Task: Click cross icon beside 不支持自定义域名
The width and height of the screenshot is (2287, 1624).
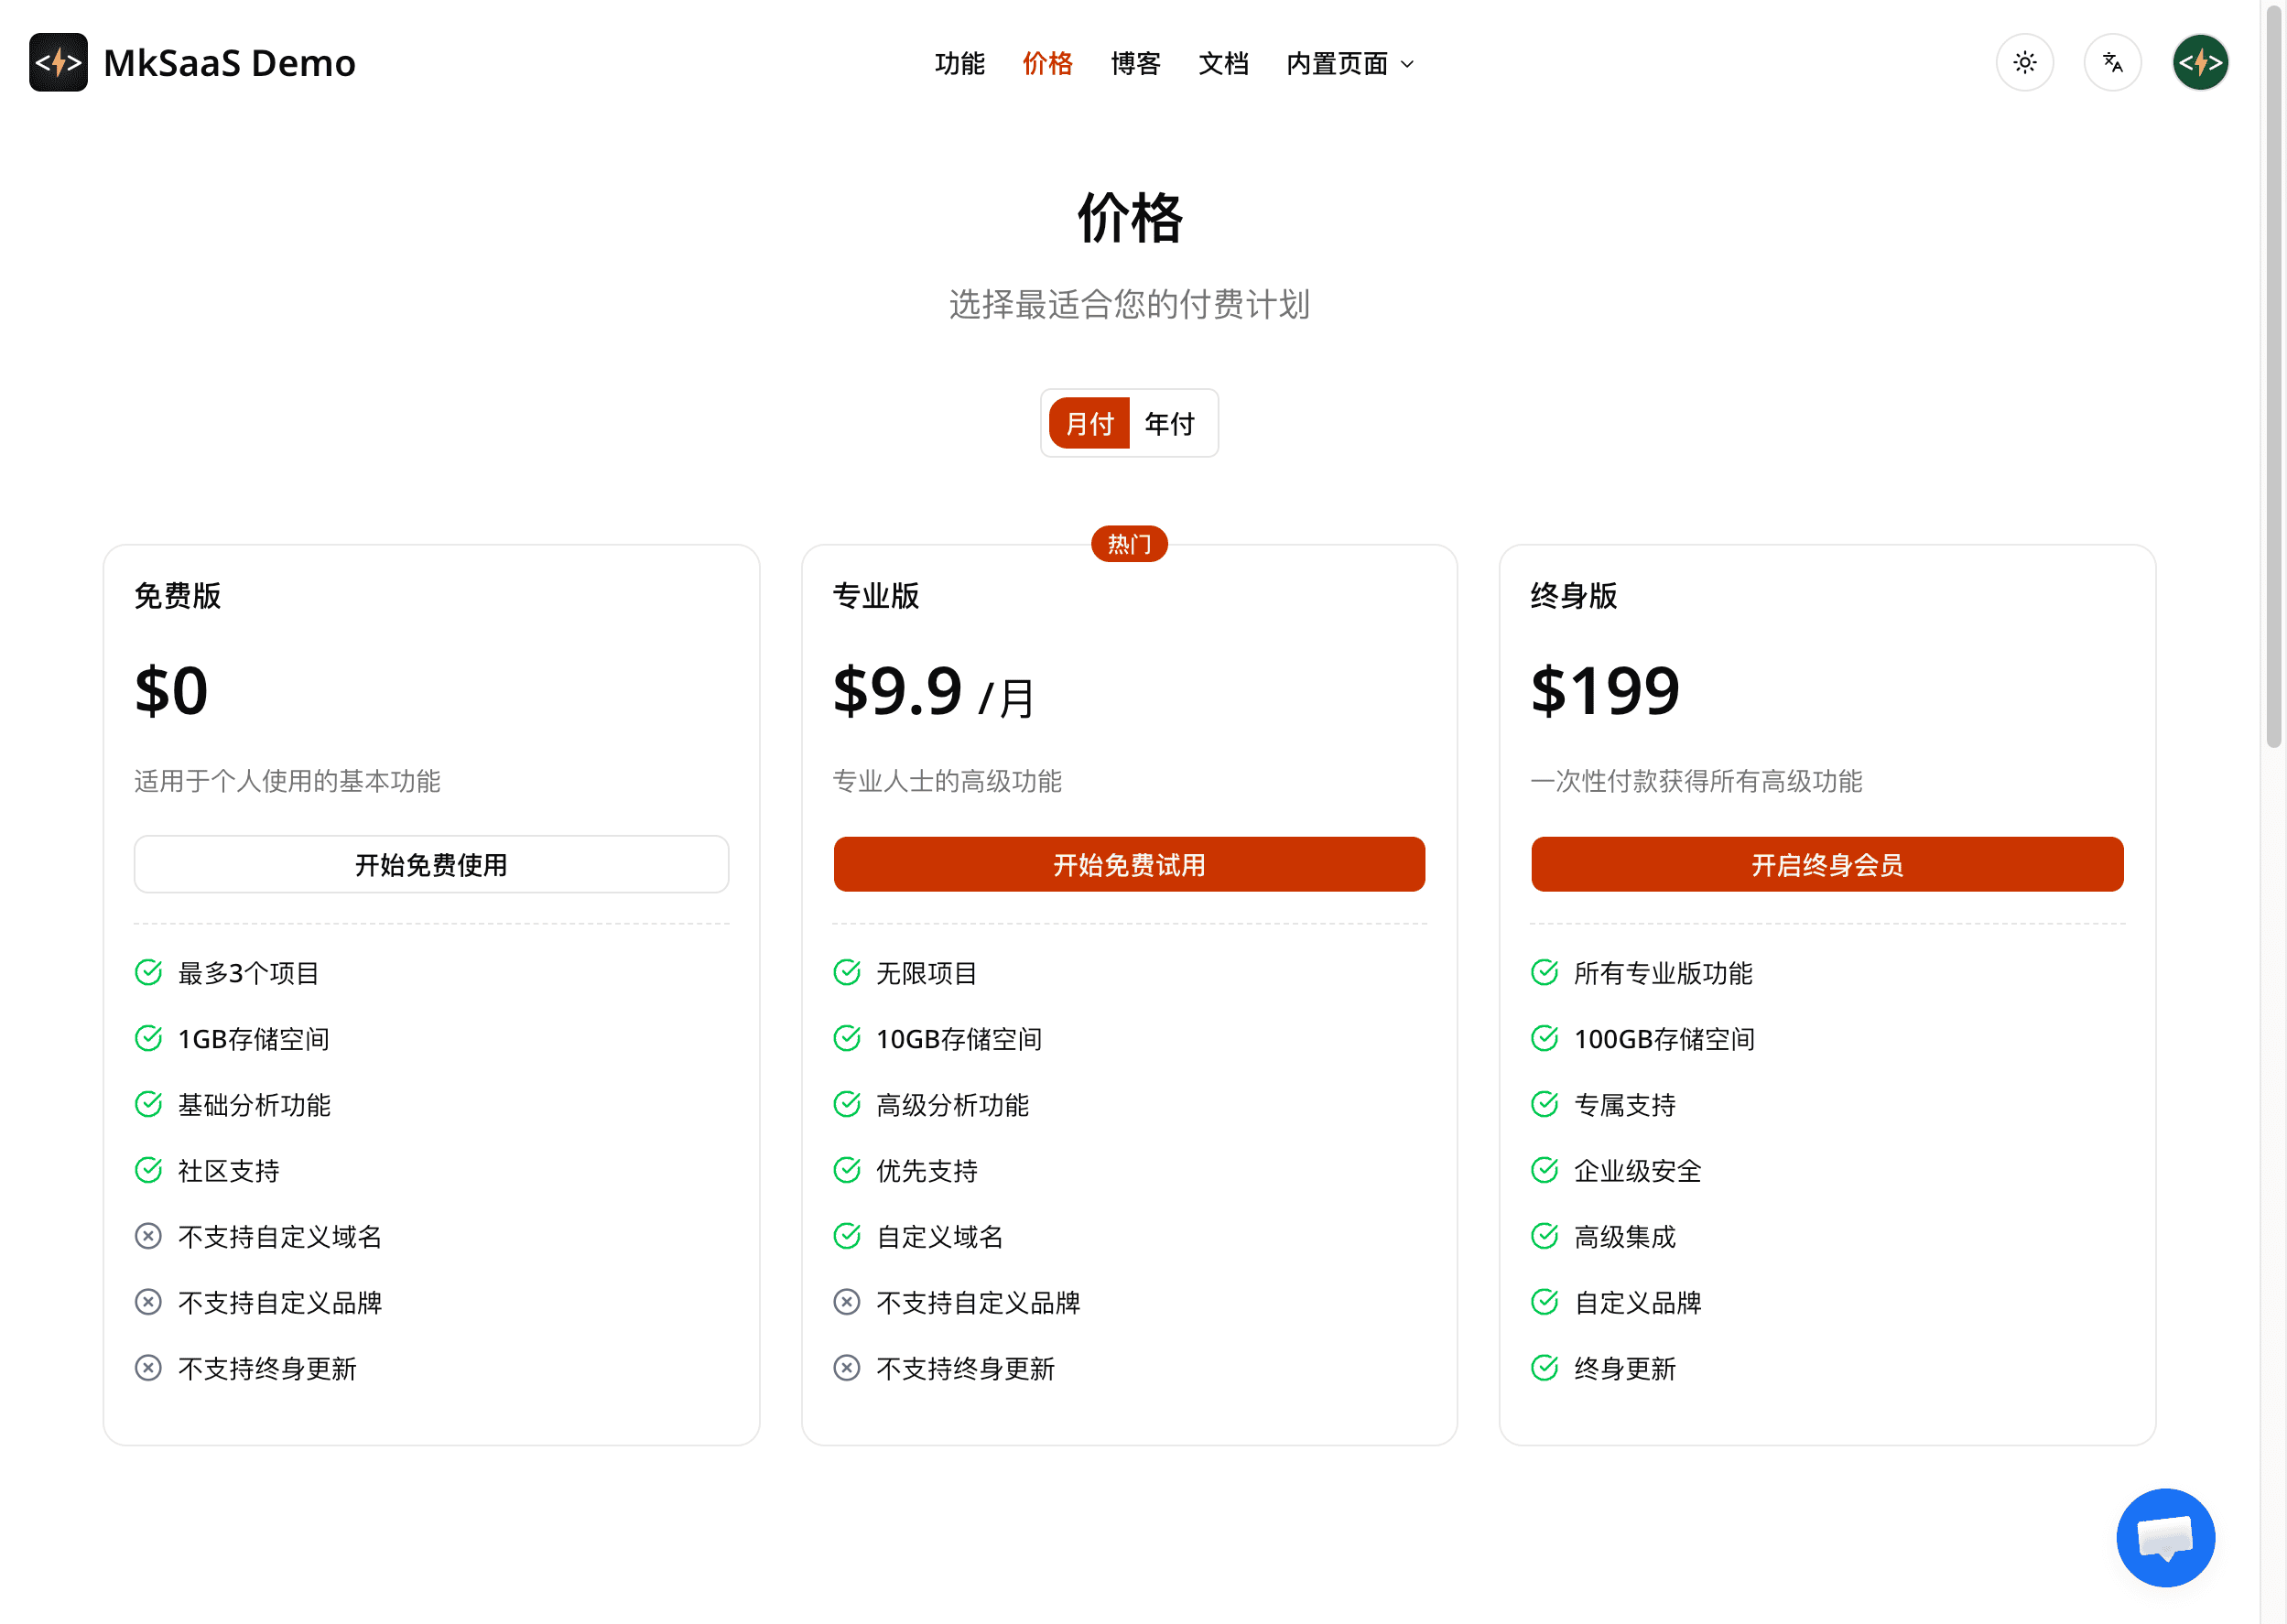Action: [148, 1236]
